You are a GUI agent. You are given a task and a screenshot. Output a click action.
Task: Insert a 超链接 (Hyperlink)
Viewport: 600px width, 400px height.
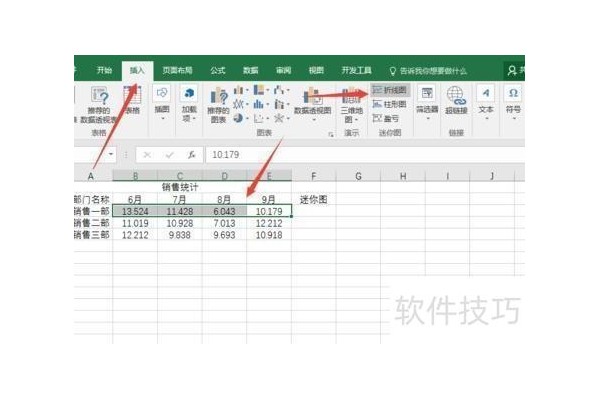tap(456, 100)
